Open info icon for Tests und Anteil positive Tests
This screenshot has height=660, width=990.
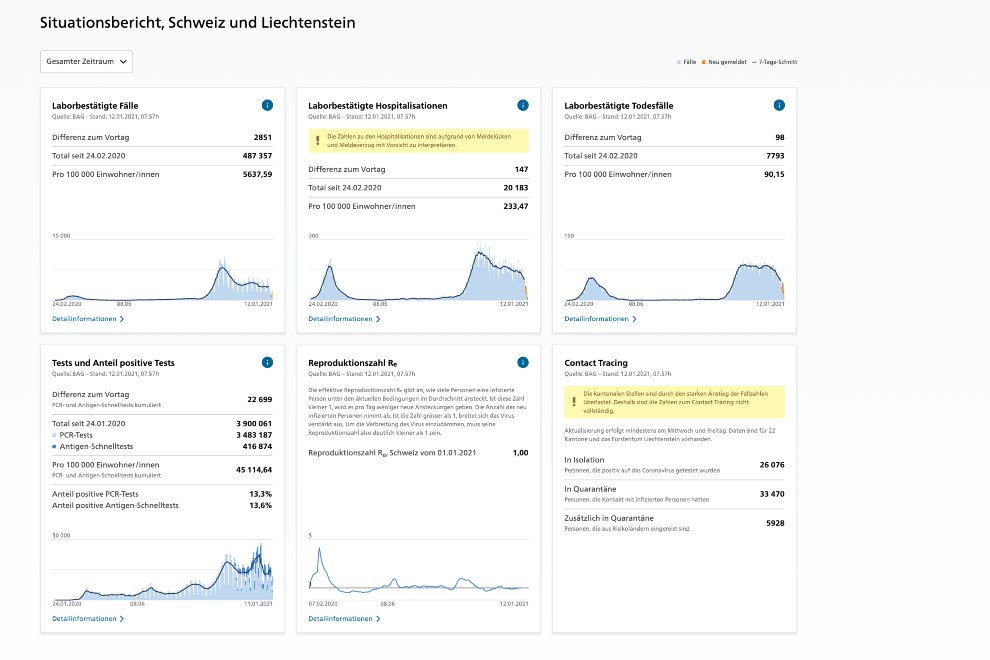267,363
